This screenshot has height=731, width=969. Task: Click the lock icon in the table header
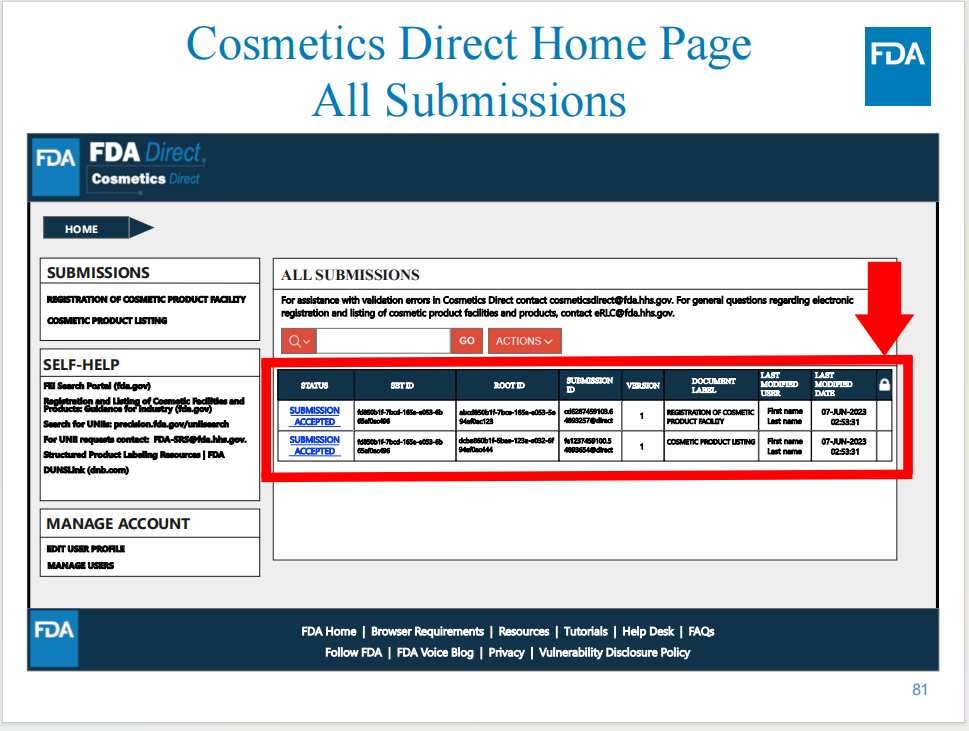click(884, 384)
